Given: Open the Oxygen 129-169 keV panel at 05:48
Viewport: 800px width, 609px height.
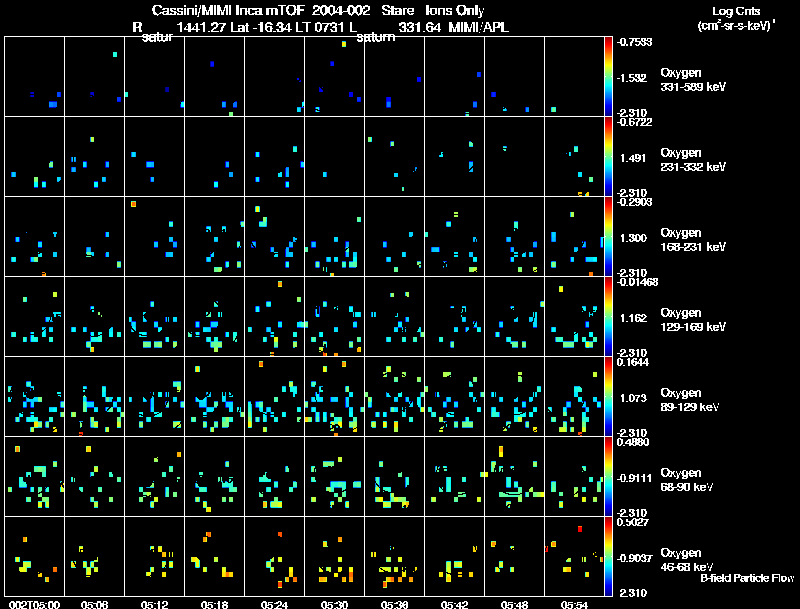Looking at the screenshot, I should coord(514,317).
